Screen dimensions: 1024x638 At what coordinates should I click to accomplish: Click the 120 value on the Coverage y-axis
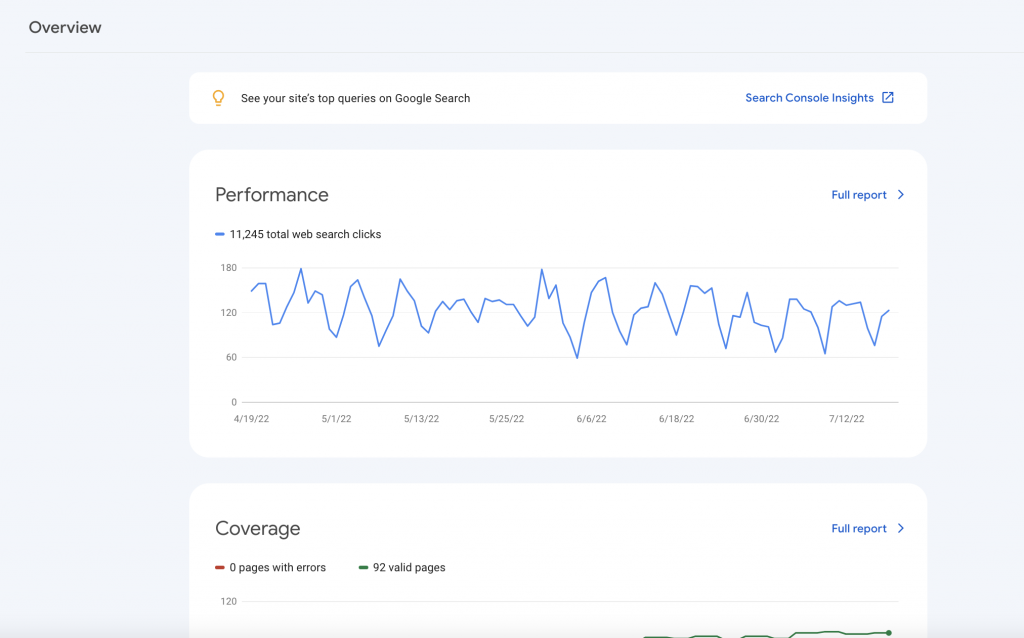pyautogui.click(x=229, y=601)
